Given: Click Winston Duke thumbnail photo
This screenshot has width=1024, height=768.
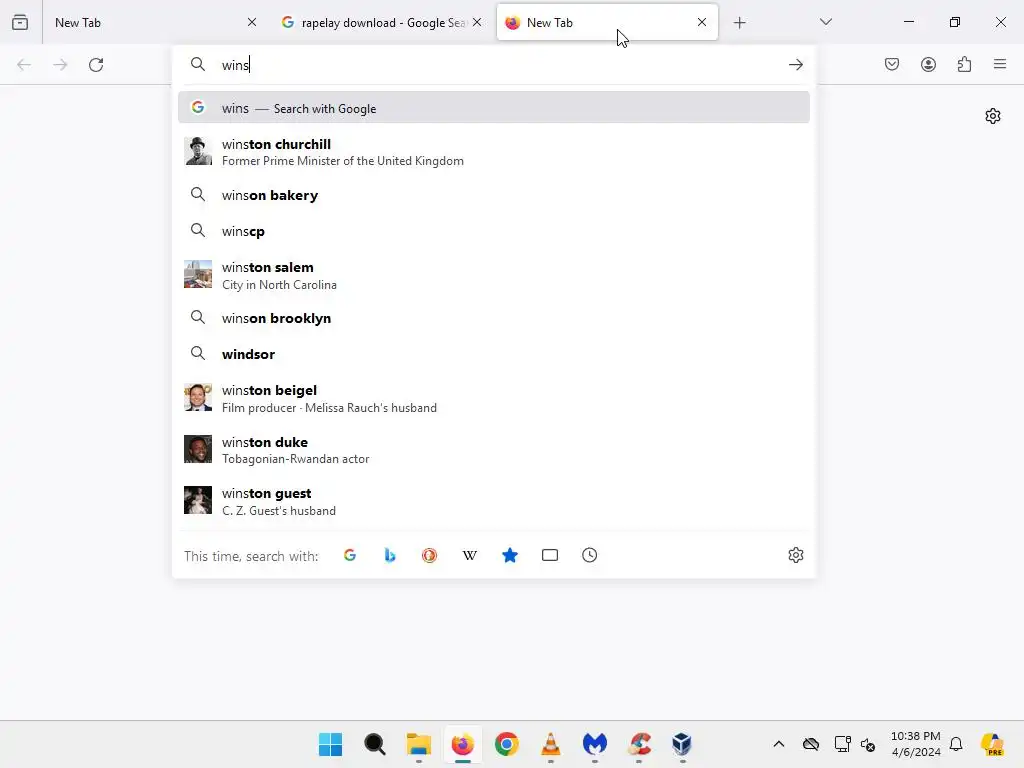Looking at the screenshot, I should tap(198, 449).
